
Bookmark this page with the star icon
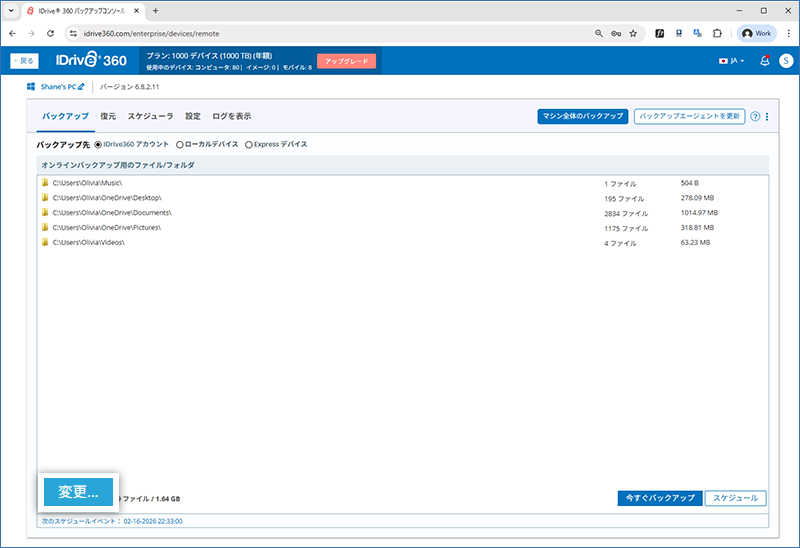pos(633,33)
